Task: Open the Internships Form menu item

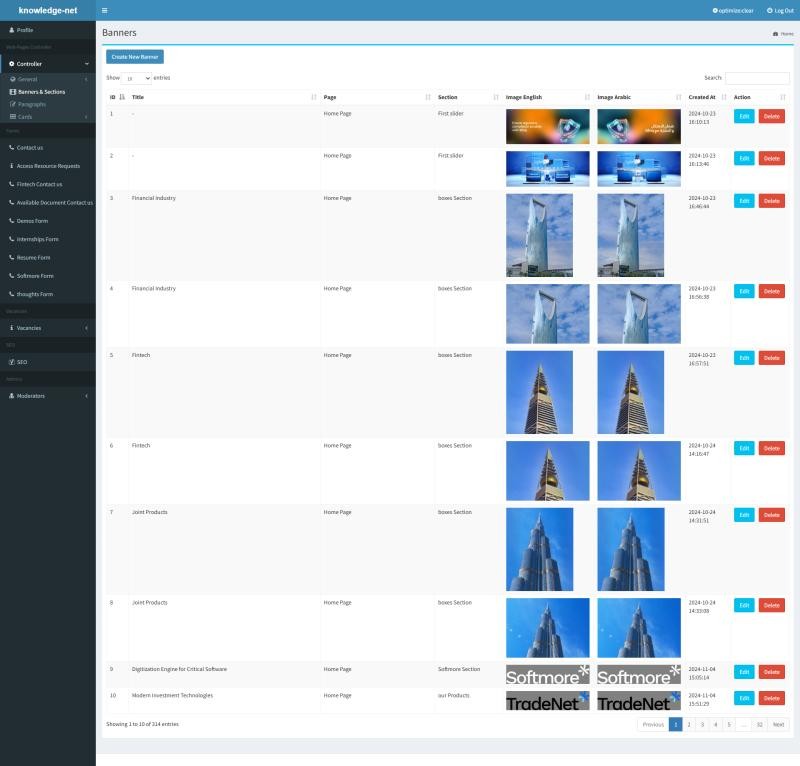Action: [37, 239]
